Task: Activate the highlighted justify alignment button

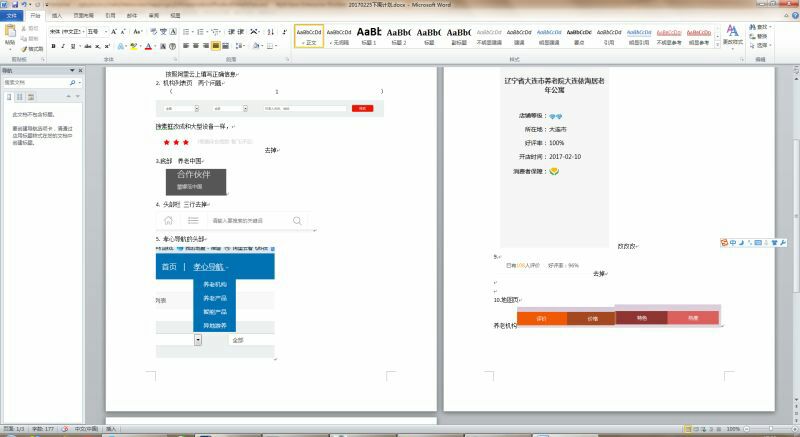Action: coord(216,46)
